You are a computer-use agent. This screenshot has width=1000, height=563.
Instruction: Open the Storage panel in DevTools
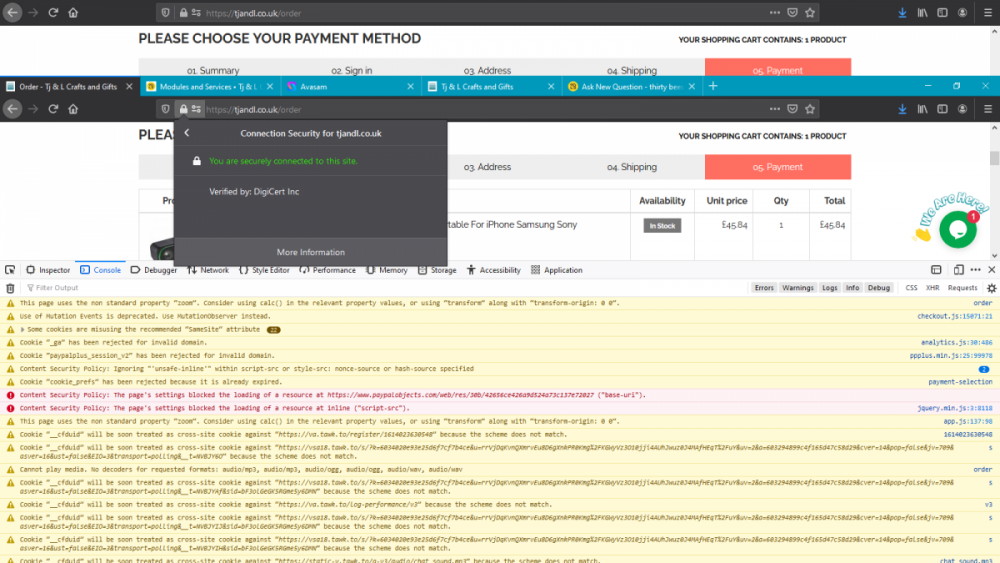[438, 270]
